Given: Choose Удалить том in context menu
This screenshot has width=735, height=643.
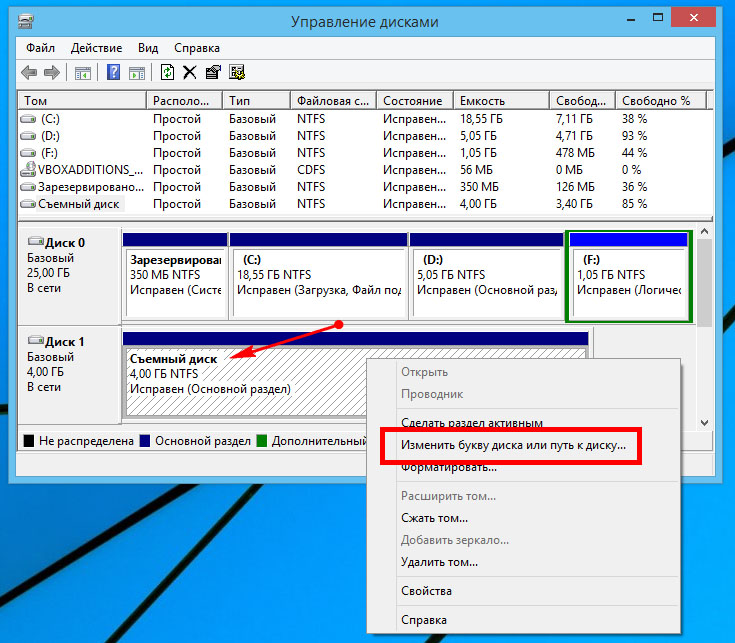Looking at the screenshot, I should pyautogui.click(x=439, y=562).
